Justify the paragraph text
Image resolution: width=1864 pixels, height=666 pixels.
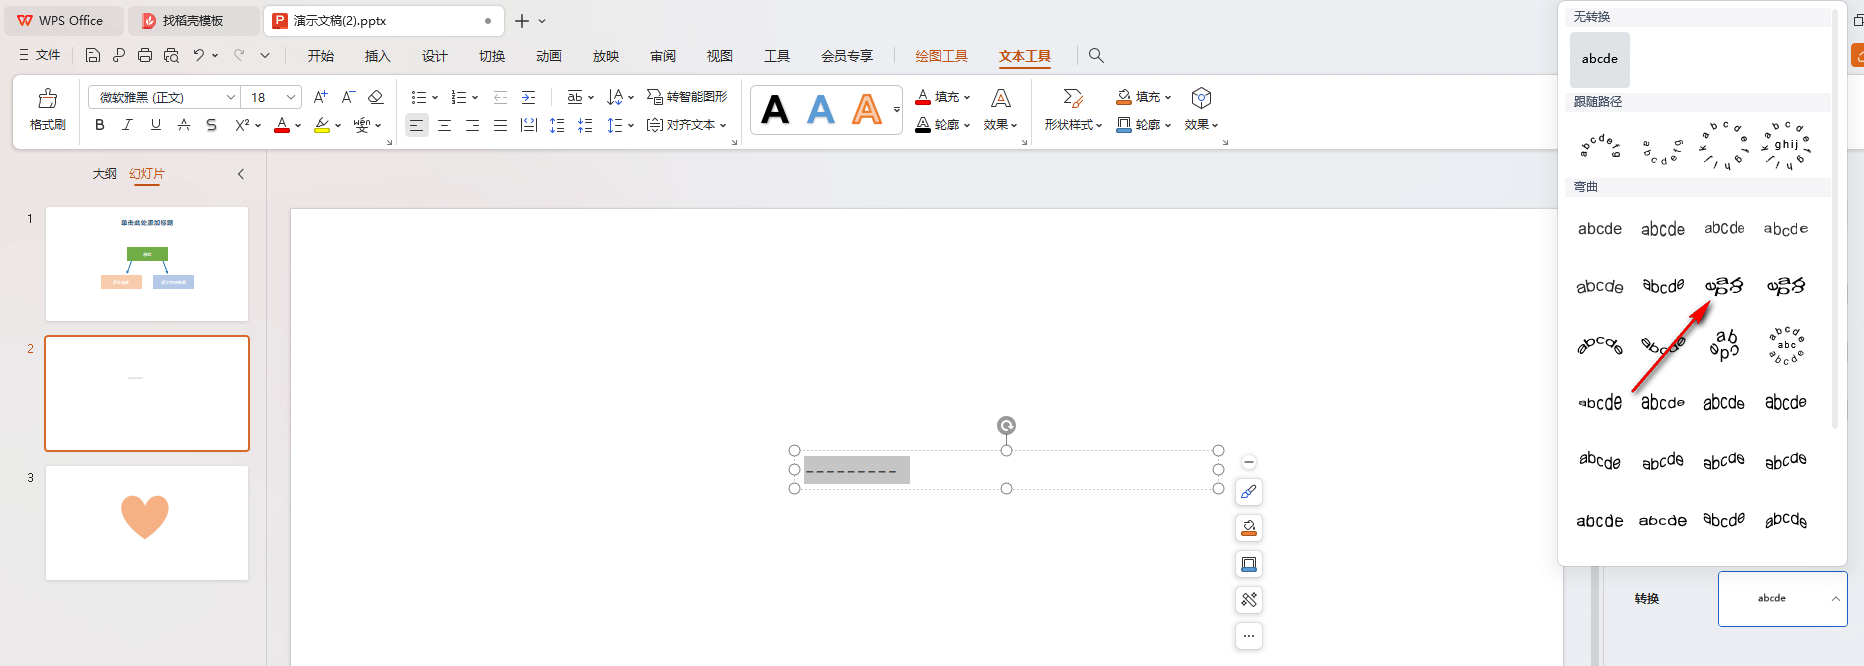click(500, 125)
